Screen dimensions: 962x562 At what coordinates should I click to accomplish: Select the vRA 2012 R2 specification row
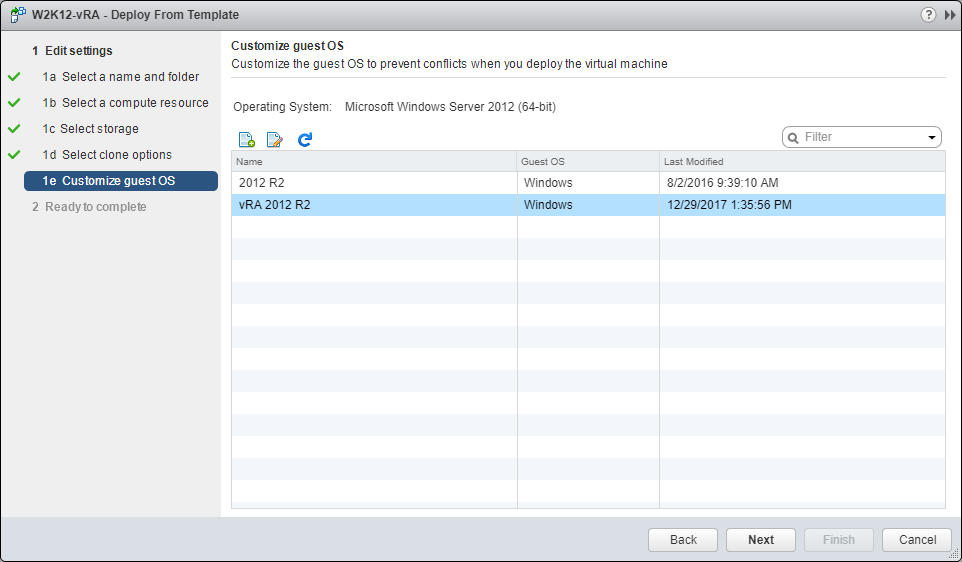point(588,205)
